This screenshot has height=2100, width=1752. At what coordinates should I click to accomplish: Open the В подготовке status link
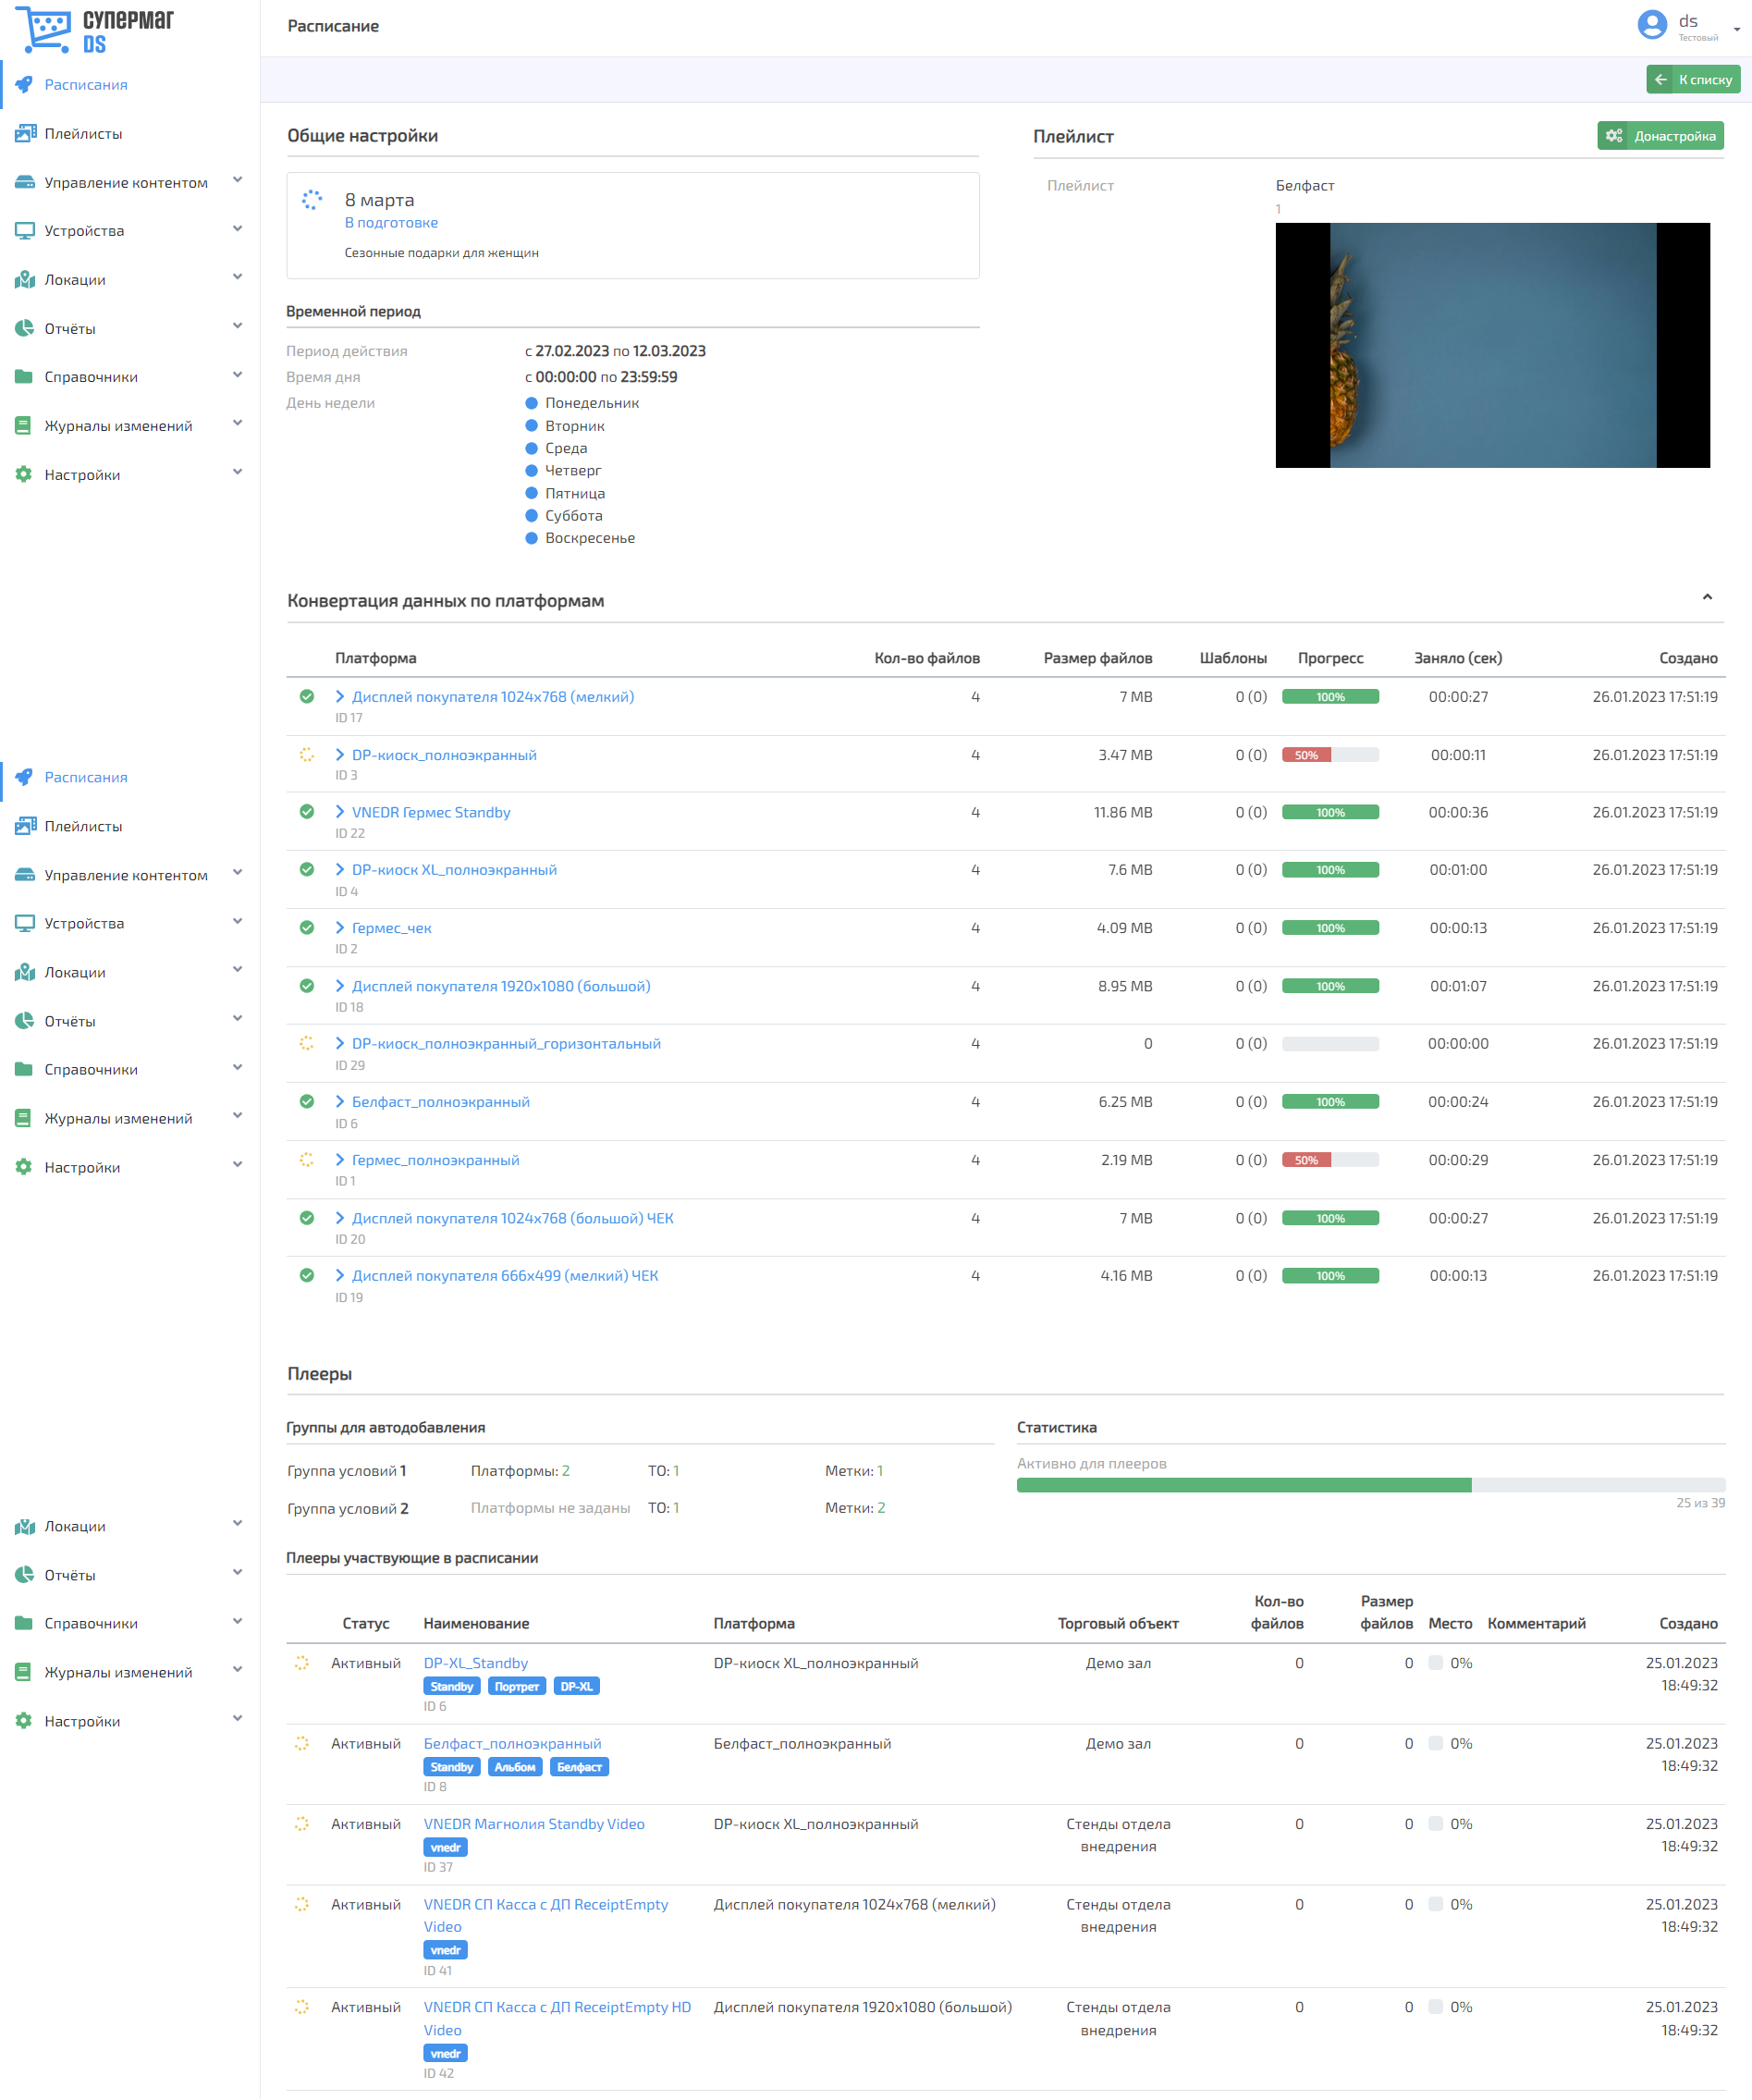point(391,223)
